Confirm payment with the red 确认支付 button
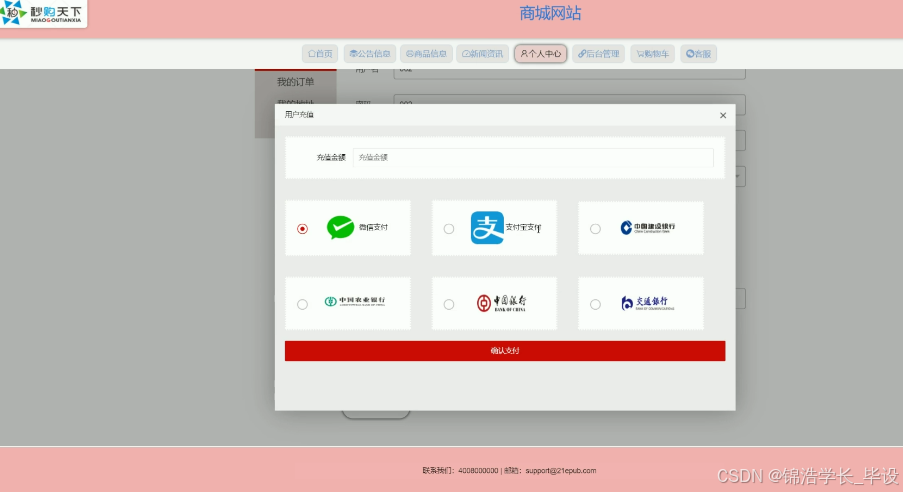This screenshot has width=903, height=492. coord(505,351)
